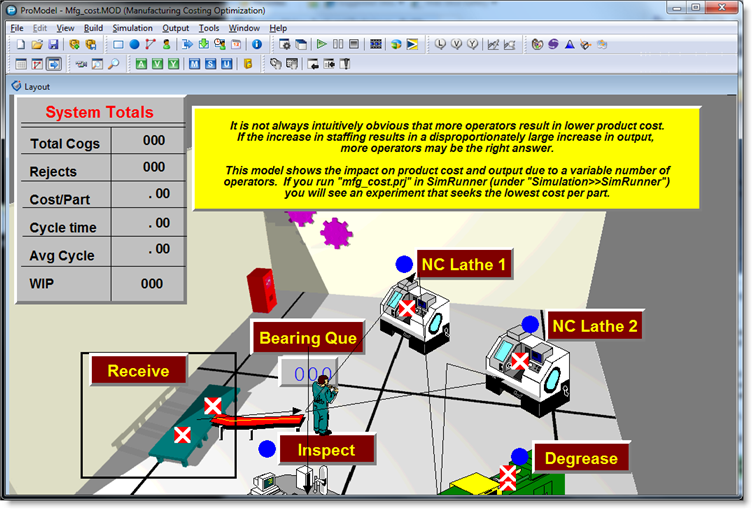
Task: Open the Build menu
Action: pyautogui.click(x=93, y=28)
